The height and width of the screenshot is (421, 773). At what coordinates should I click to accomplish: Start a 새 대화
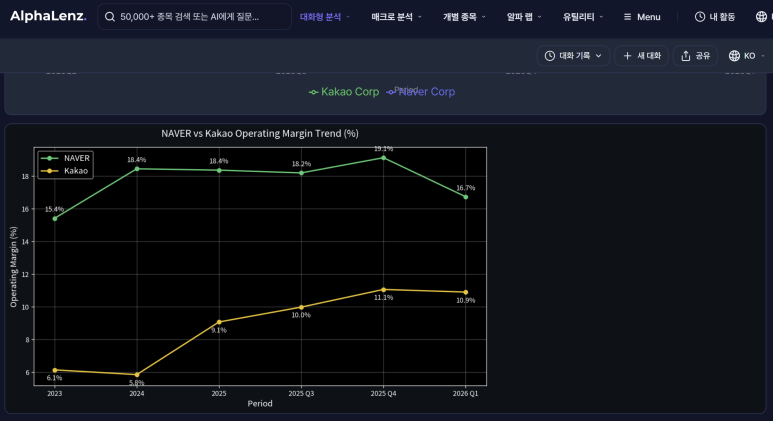pyautogui.click(x=641, y=56)
